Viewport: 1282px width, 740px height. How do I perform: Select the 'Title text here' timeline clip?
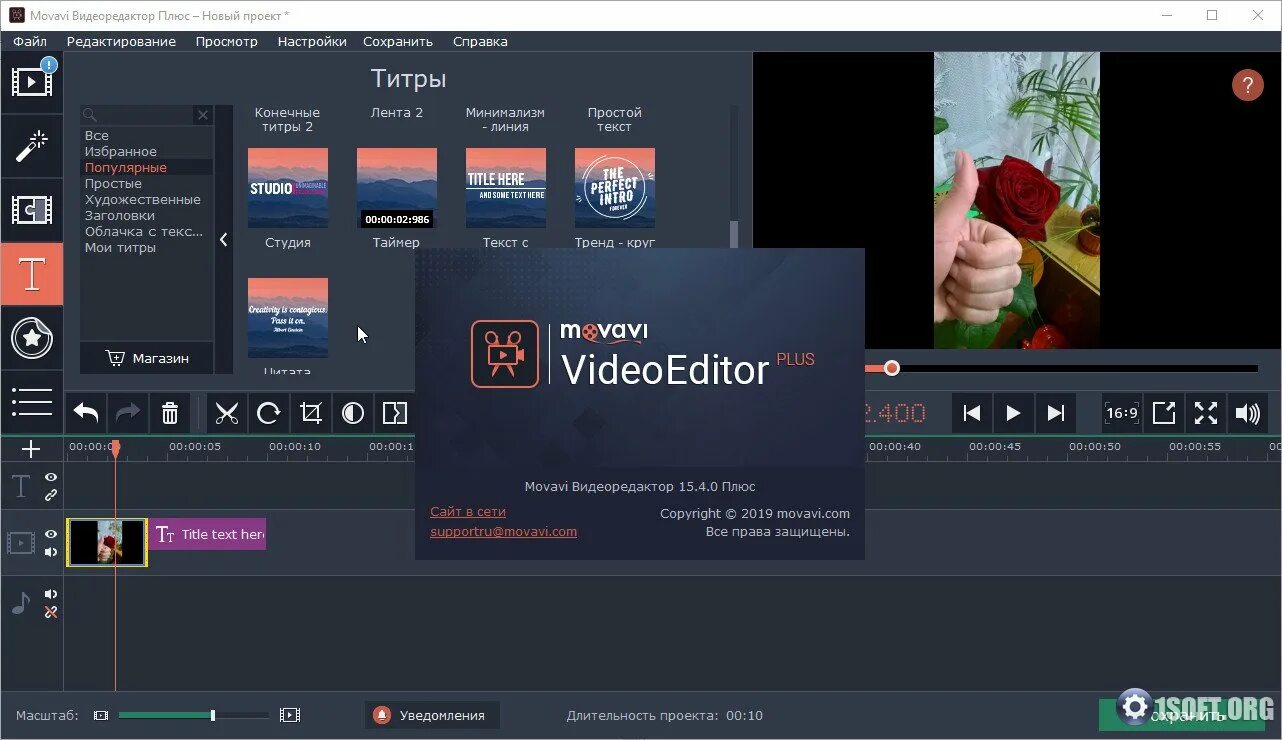click(x=207, y=534)
